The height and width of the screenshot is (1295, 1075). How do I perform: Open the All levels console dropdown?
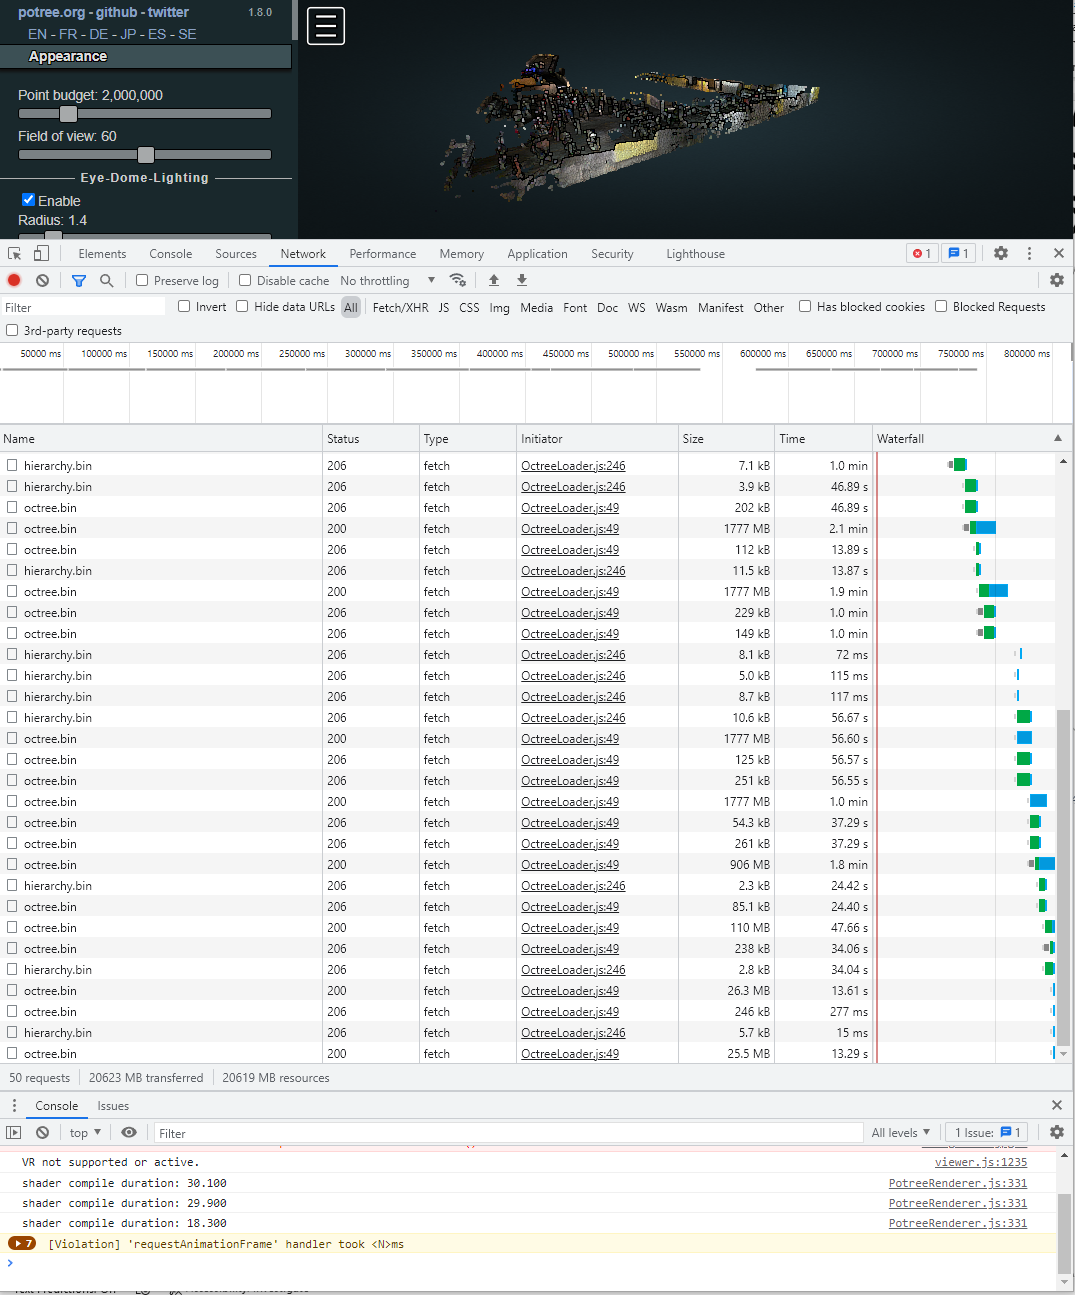[x=899, y=1131]
